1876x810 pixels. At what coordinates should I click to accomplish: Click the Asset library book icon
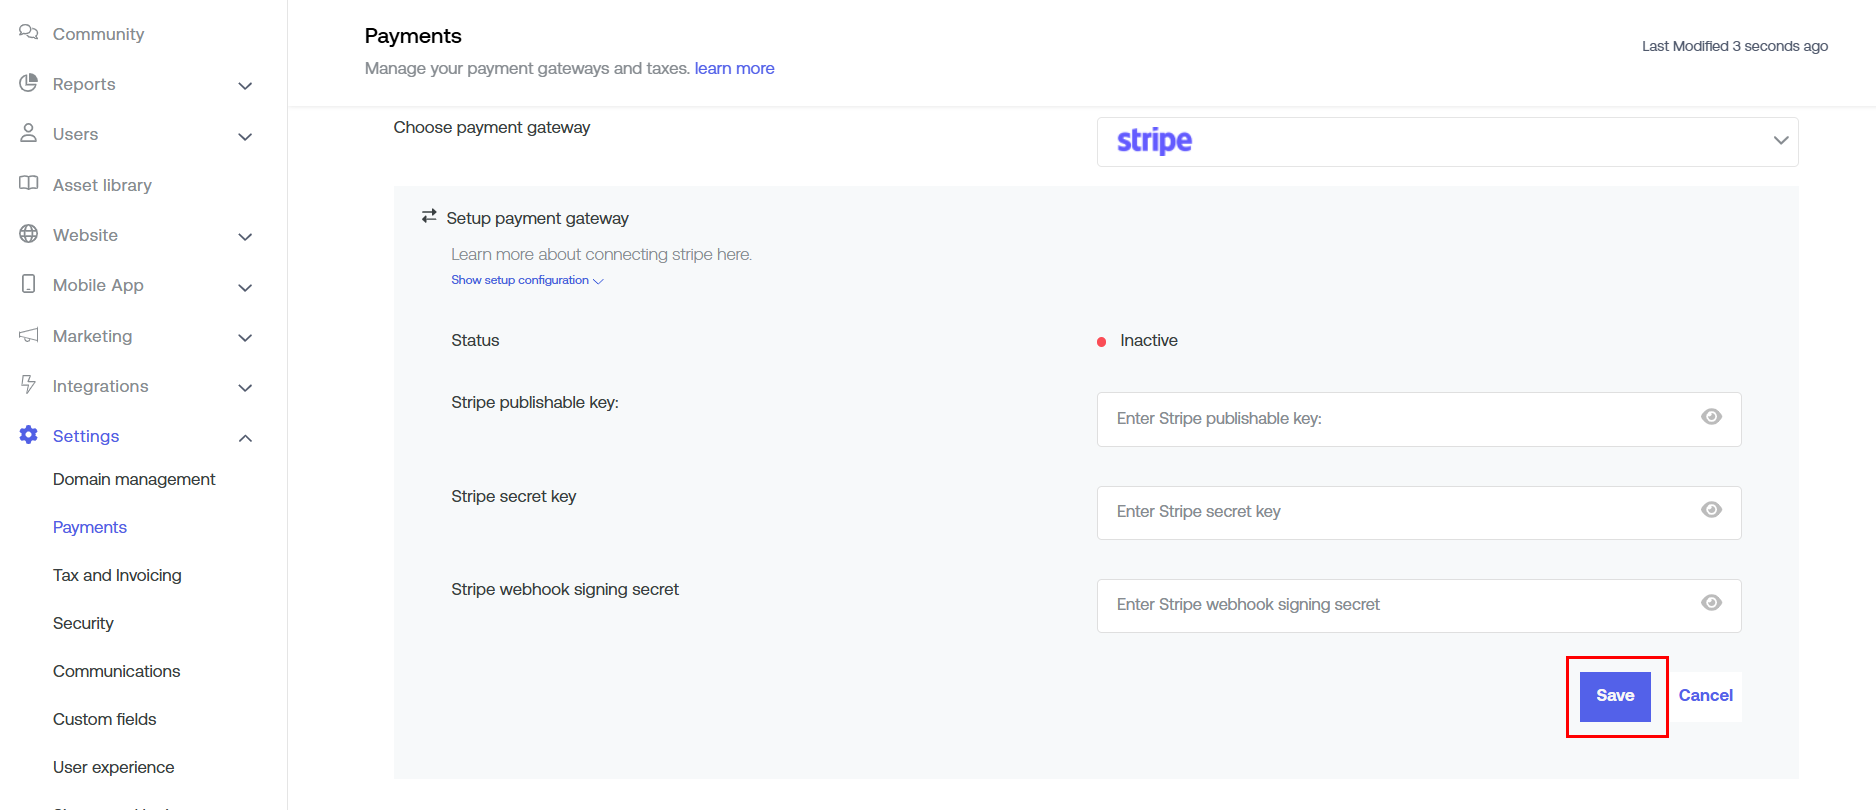coord(28,184)
